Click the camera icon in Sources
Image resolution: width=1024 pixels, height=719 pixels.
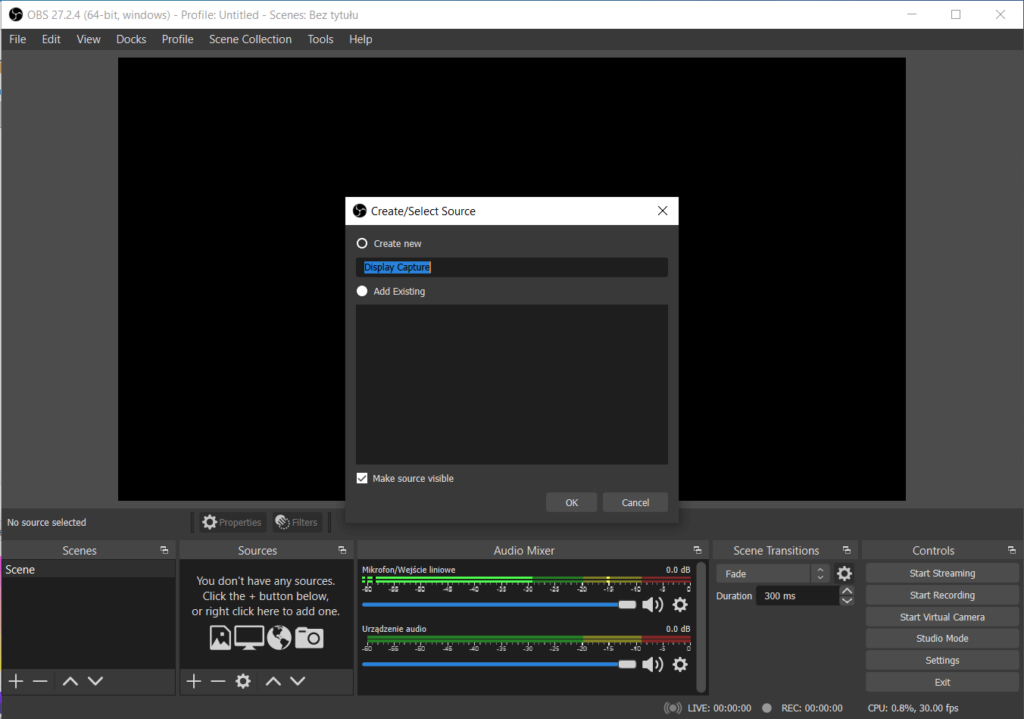(309, 637)
